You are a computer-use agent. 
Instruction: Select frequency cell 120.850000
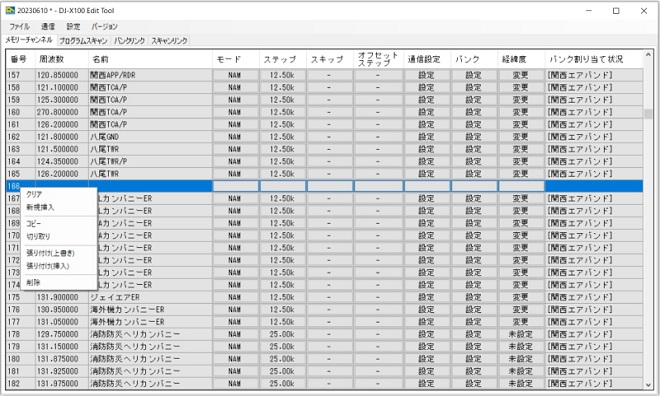click(62, 75)
